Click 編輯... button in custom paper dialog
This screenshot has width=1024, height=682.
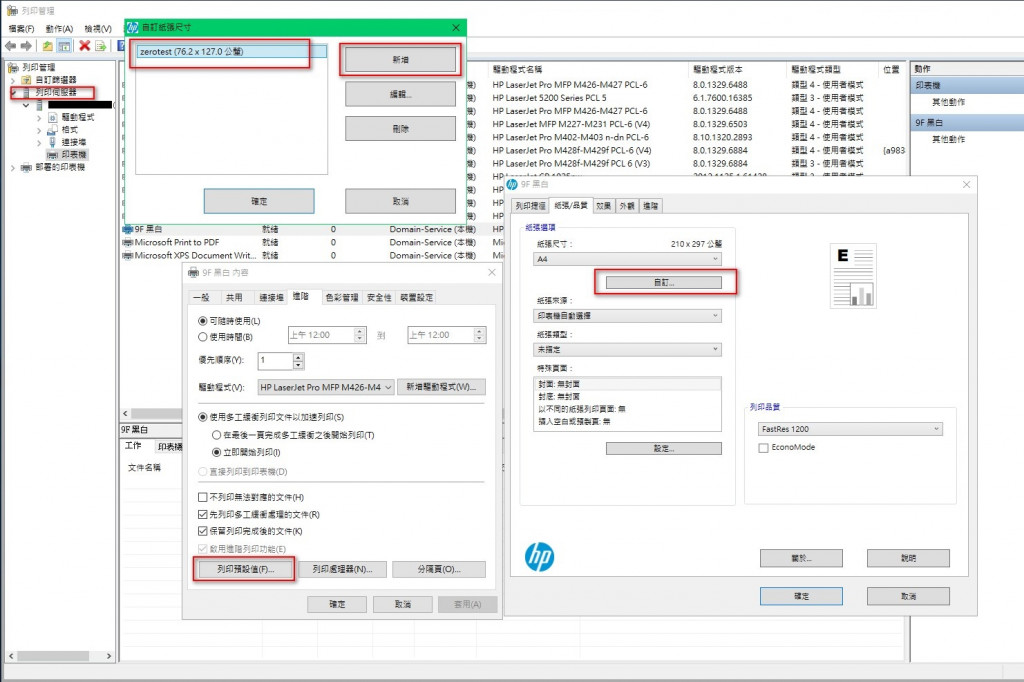[400, 94]
